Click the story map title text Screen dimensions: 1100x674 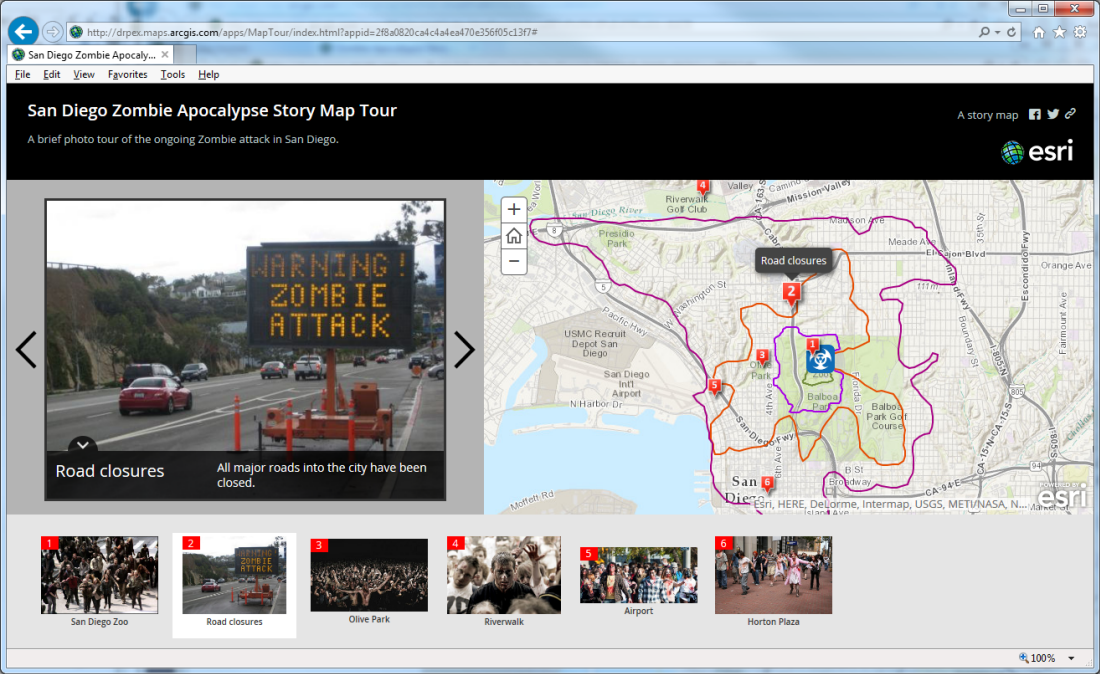tap(212, 111)
